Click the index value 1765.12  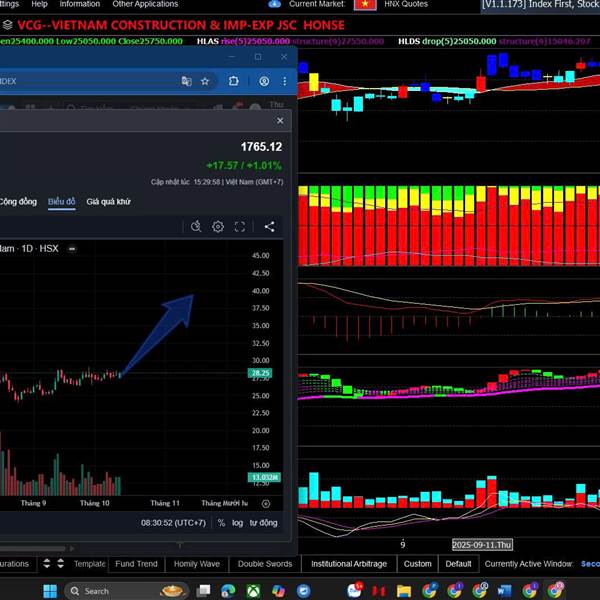coord(261,147)
